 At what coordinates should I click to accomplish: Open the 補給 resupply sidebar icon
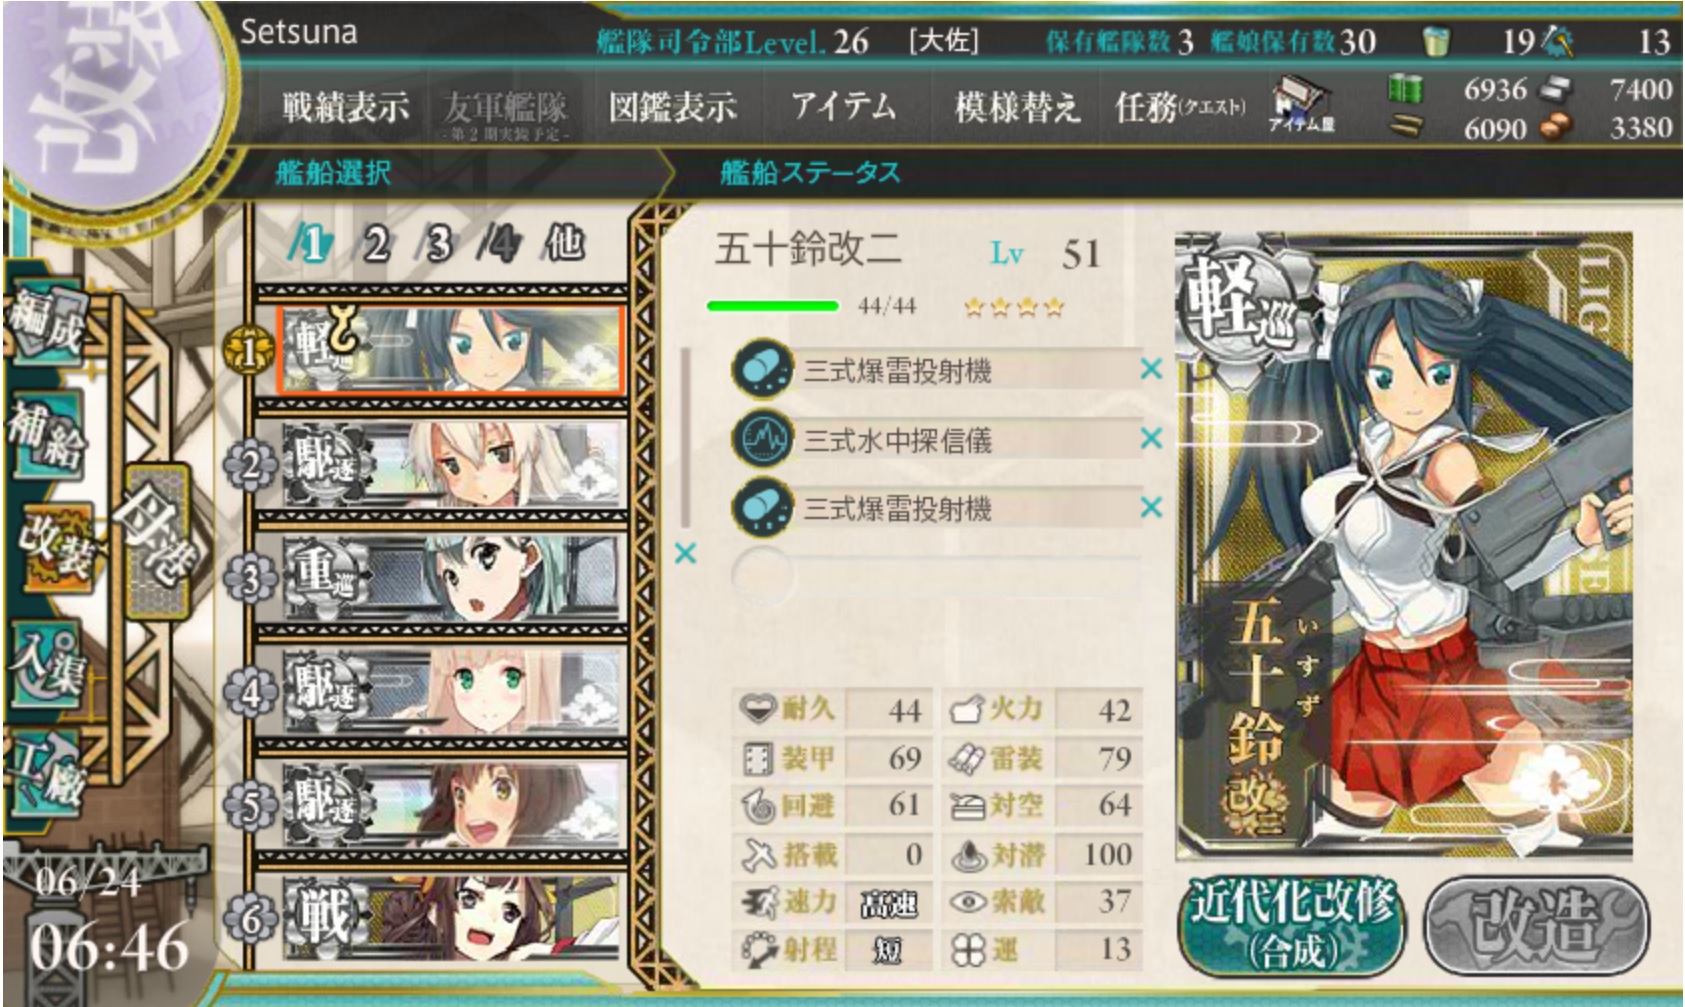45,437
